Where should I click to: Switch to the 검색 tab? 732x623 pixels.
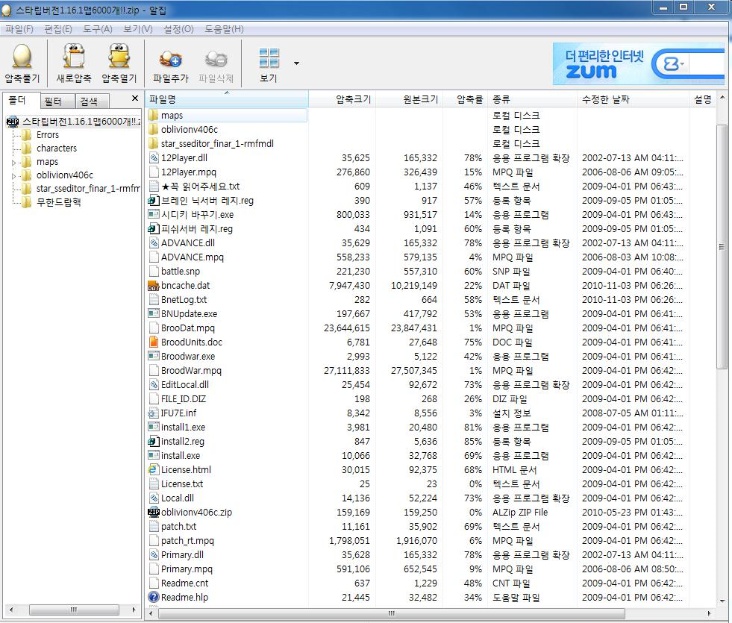coord(88,101)
